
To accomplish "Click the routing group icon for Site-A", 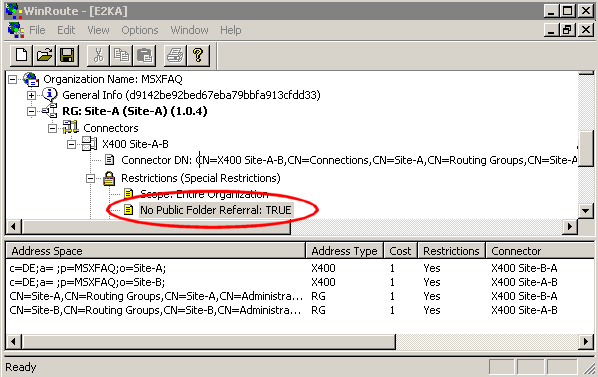I will (x=50, y=111).
